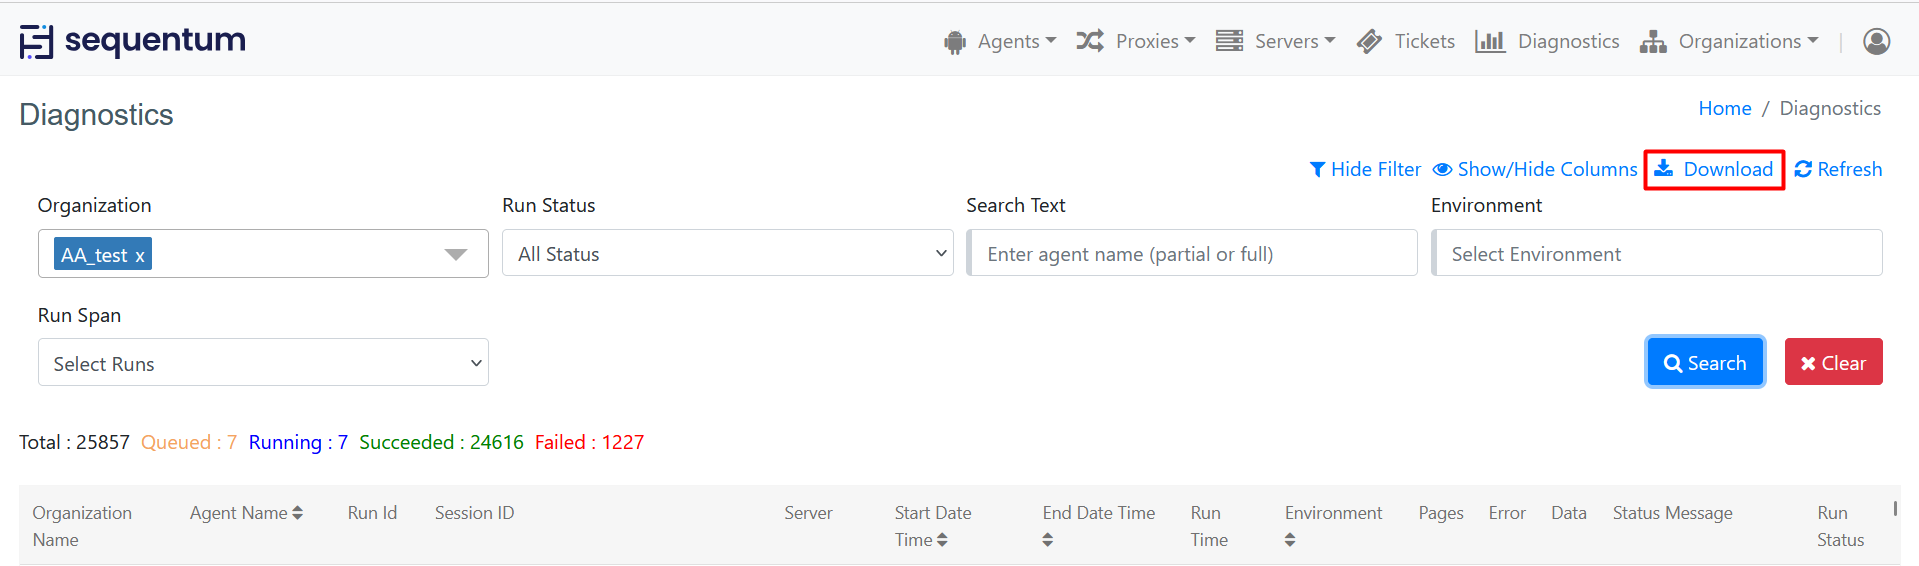Open the Agents menu
Viewport: 1919px width, 566px height.
tap(1000, 41)
